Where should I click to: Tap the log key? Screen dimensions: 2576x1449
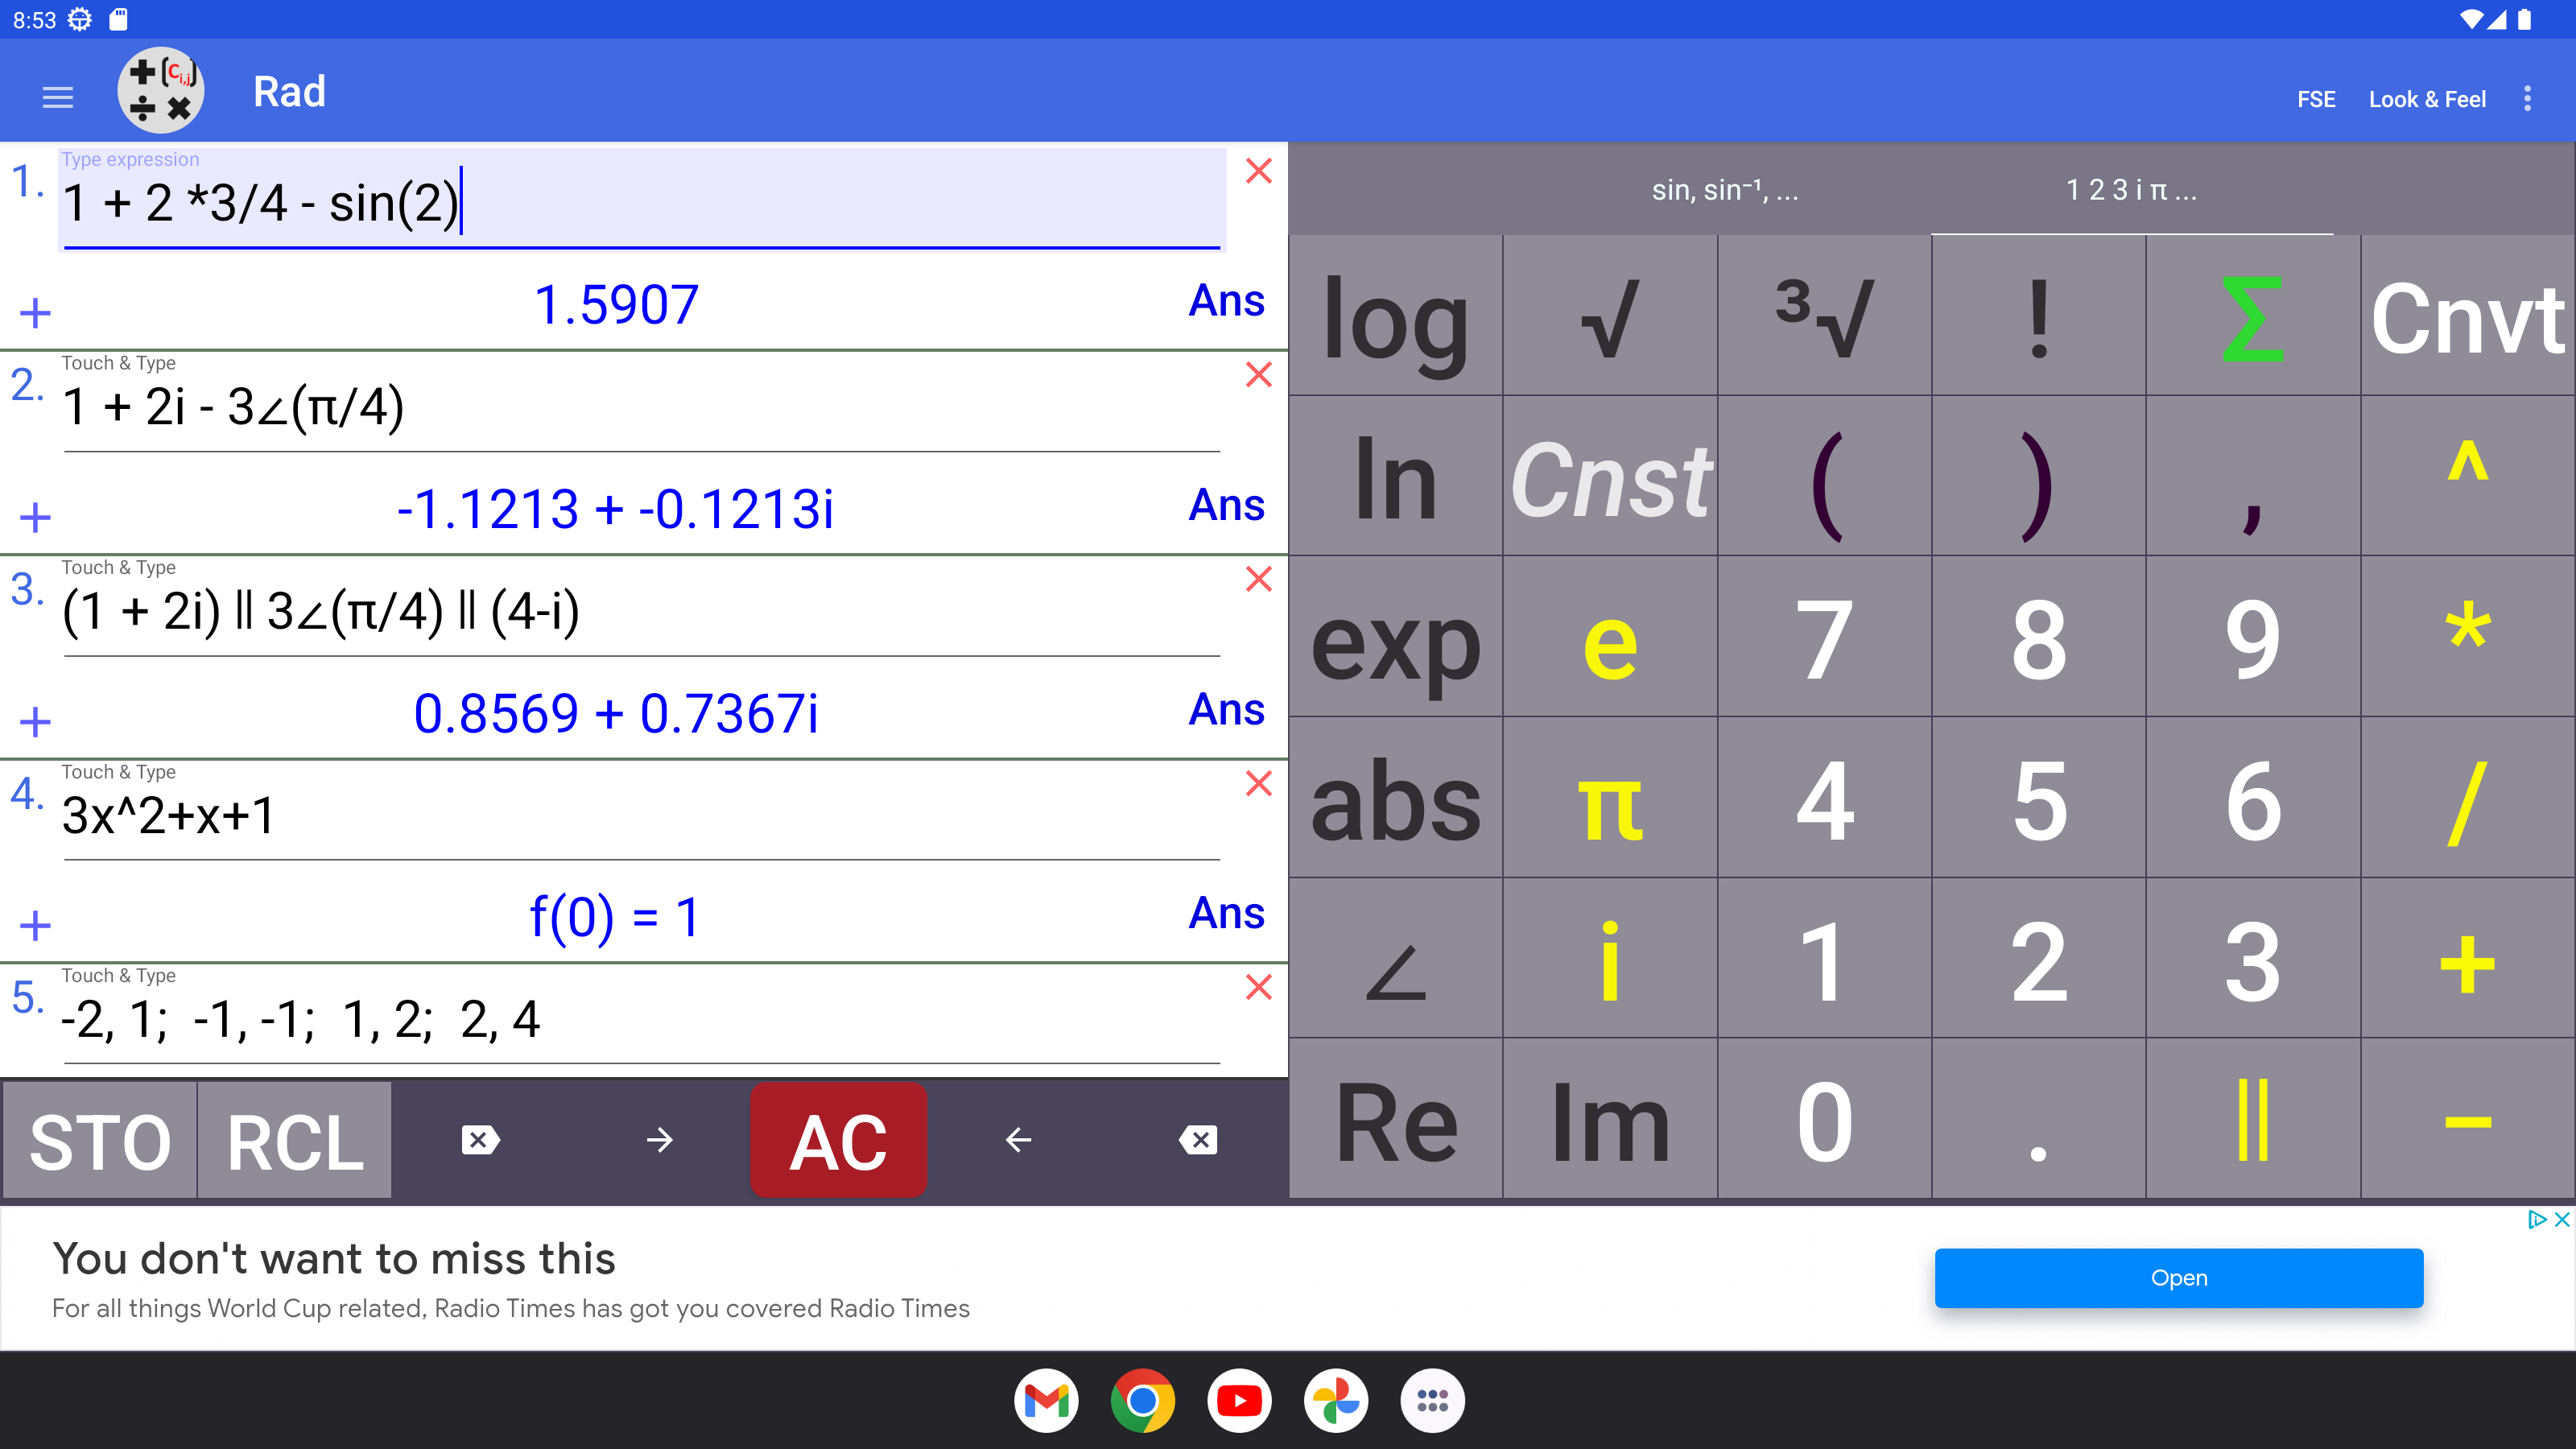[1396, 316]
